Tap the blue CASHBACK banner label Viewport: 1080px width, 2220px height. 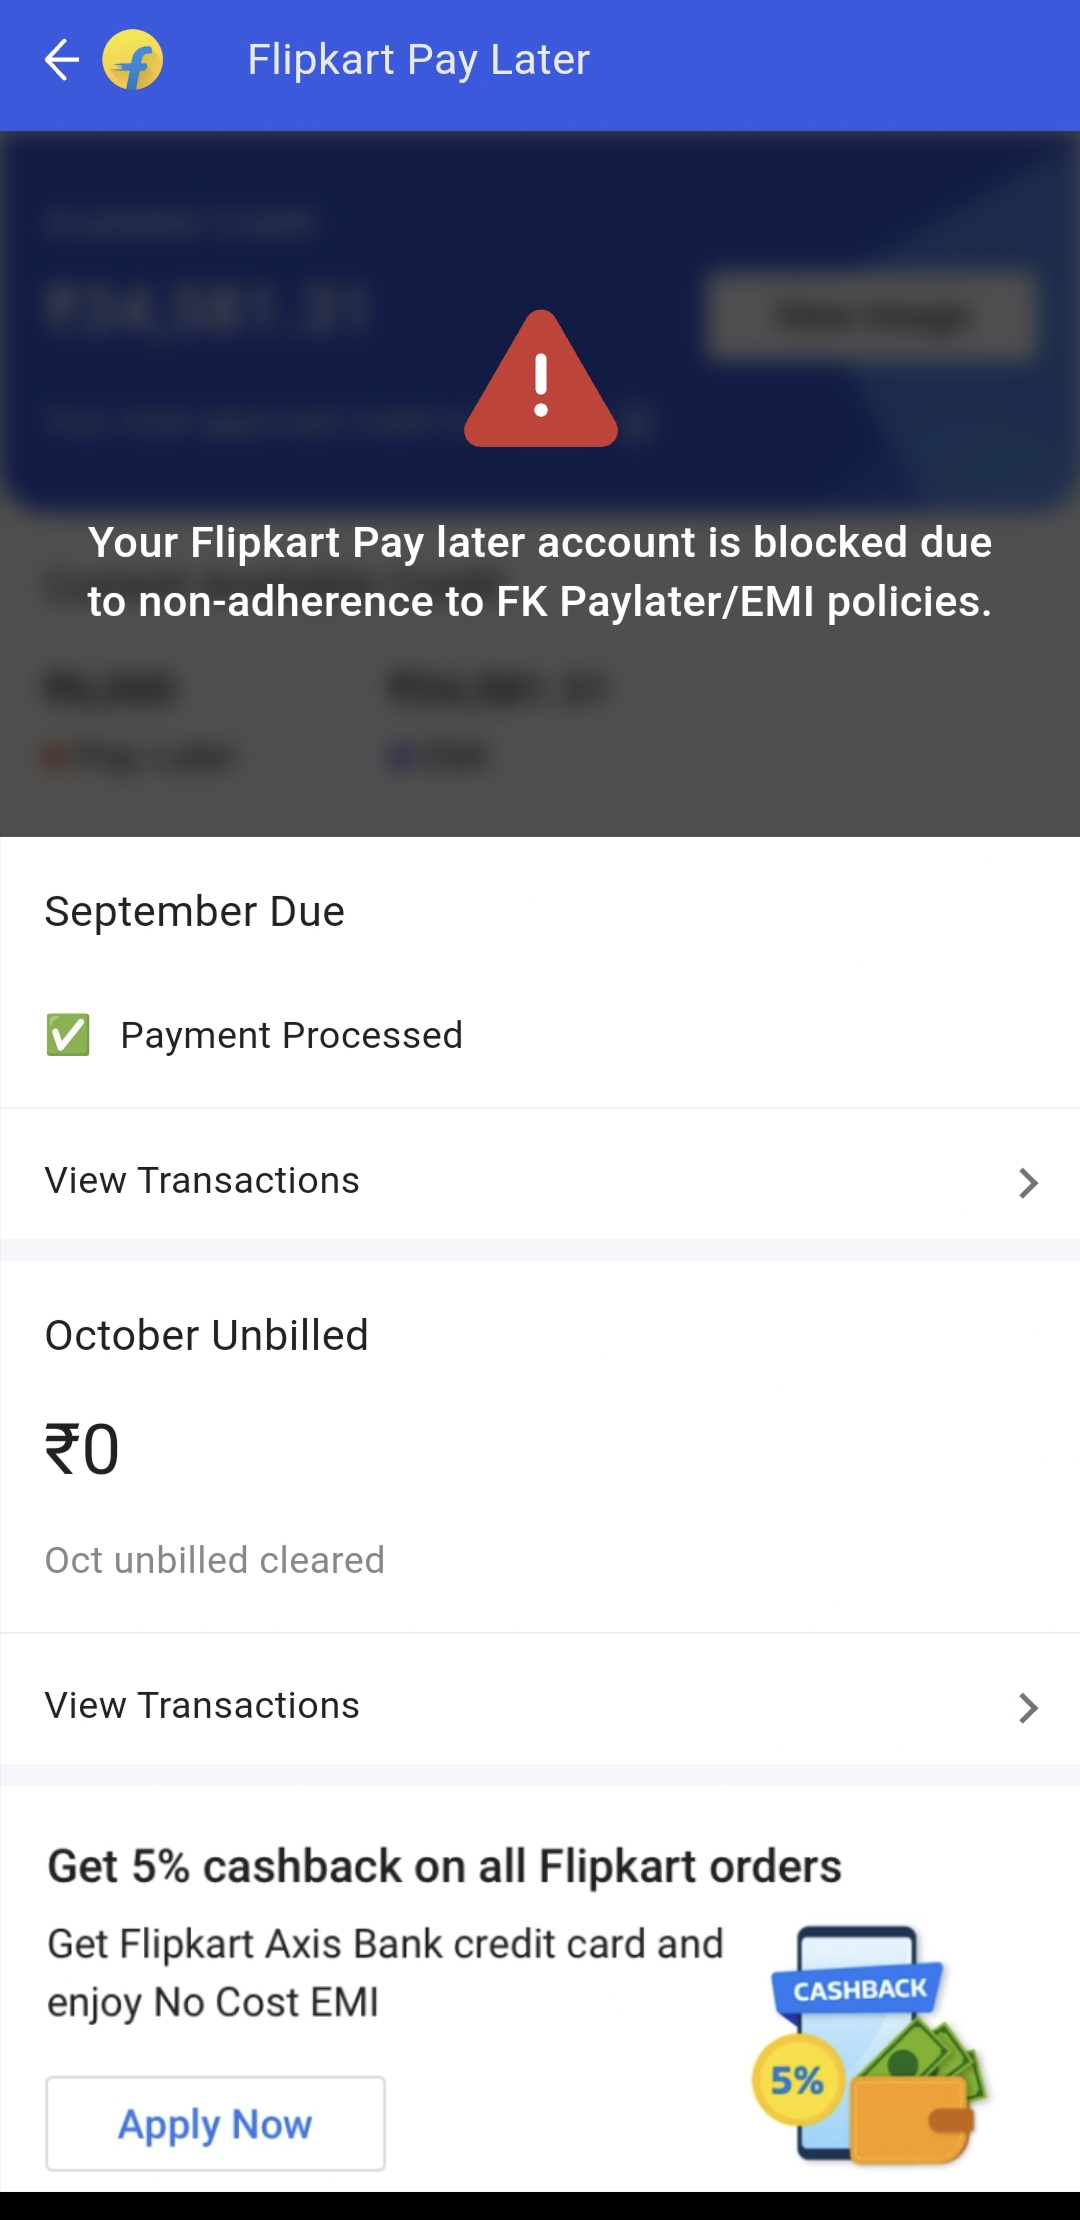pyautogui.click(x=859, y=1989)
